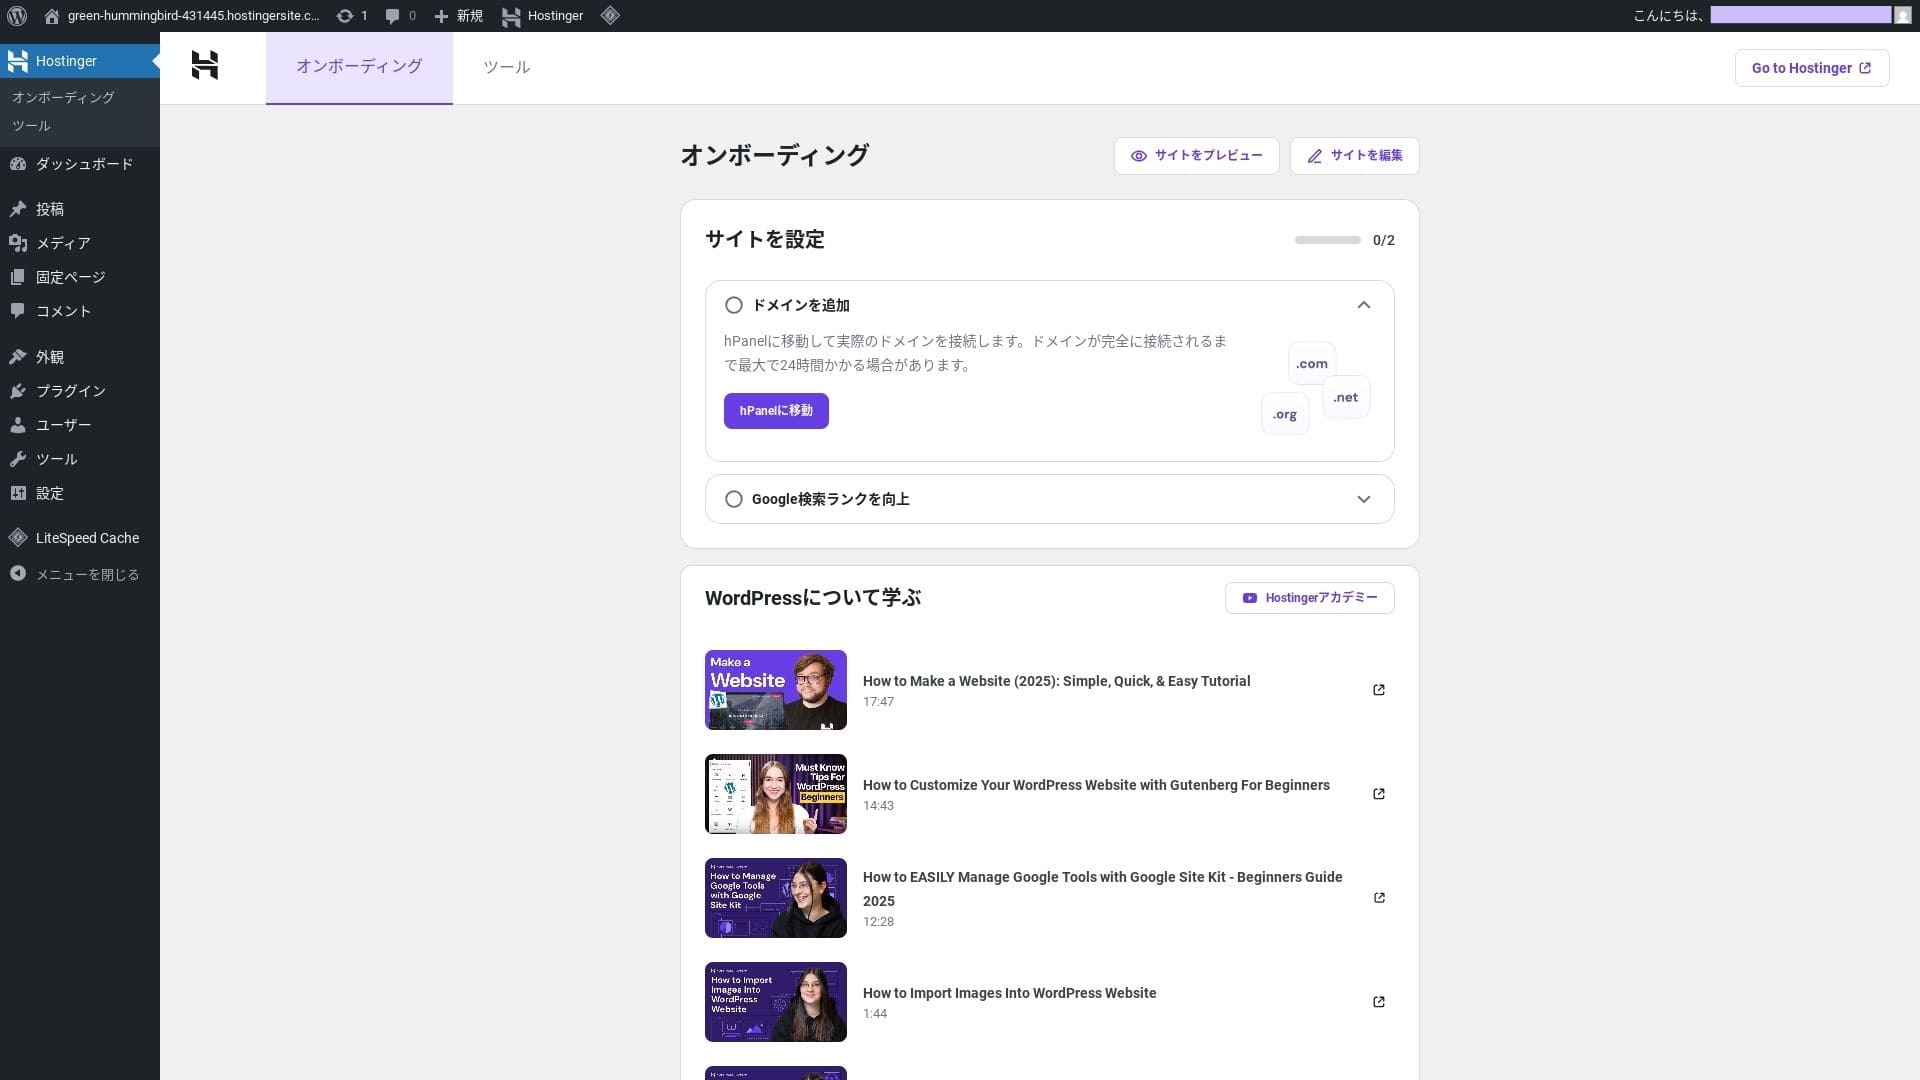Open the WordPress logo menu in admin bar
Screen dimensions: 1920x1080
[17, 16]
